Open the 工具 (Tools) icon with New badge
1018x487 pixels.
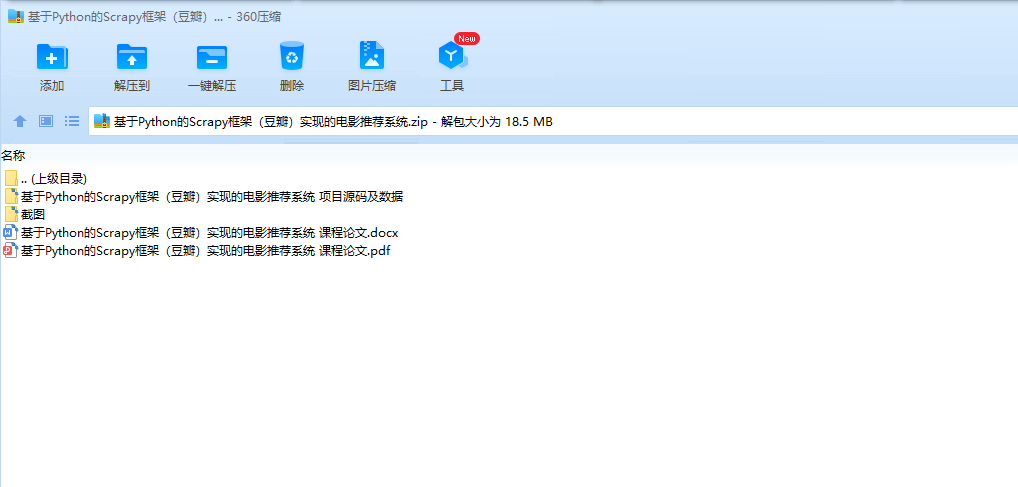tap(452, 56)
